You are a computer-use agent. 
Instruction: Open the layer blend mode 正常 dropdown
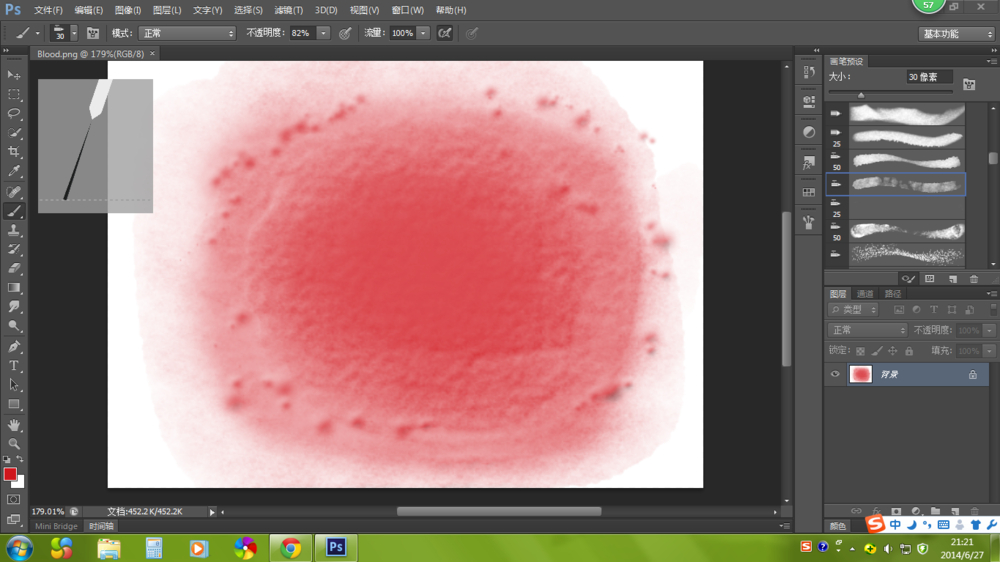(x=867, y=330)
